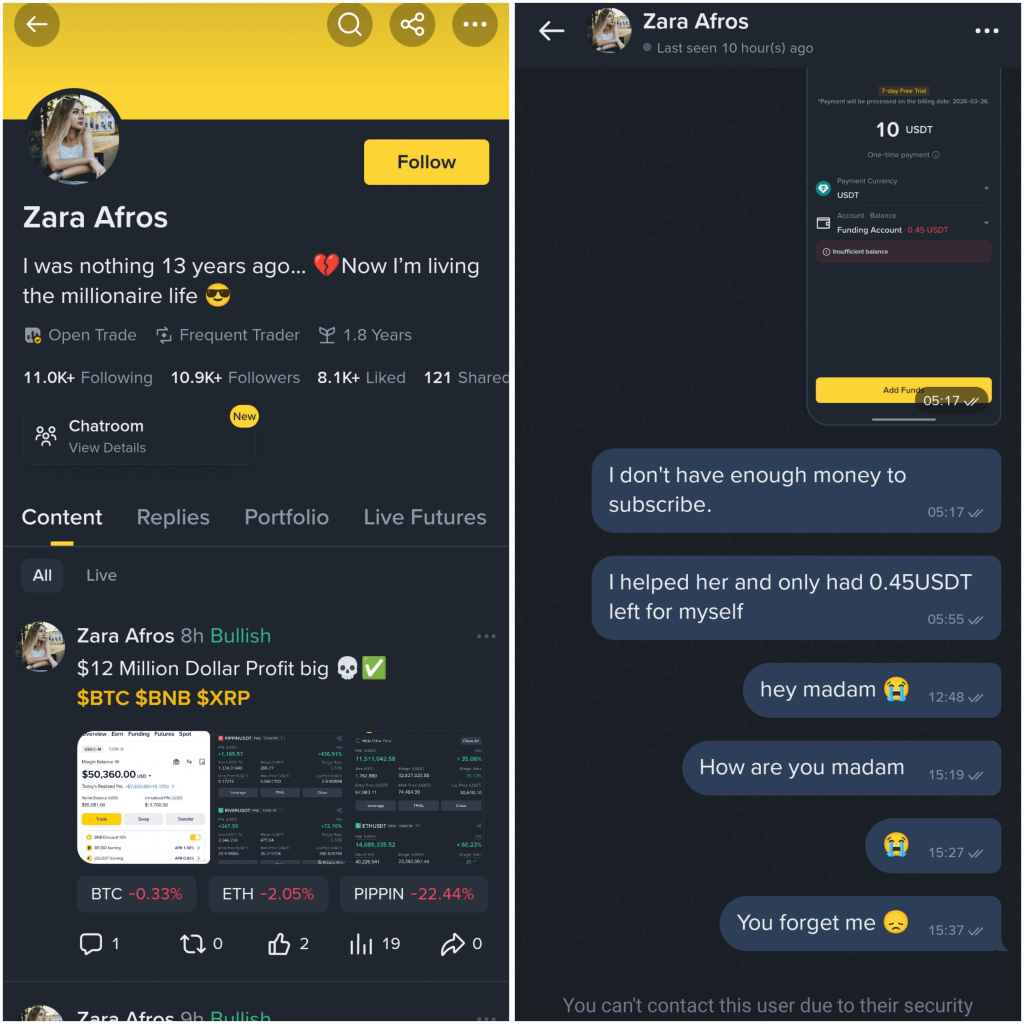Tap the share icon in profile header
Image resolution: width=1024 pixels, height=1024 pixels.
coord(412,25)
